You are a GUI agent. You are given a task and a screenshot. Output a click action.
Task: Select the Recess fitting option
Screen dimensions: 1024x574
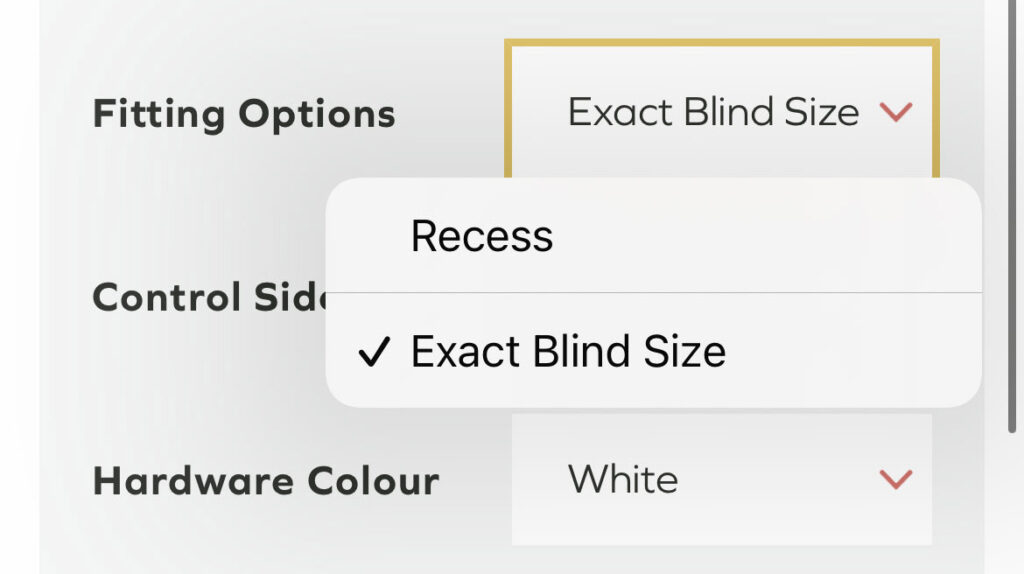[482, 237]
